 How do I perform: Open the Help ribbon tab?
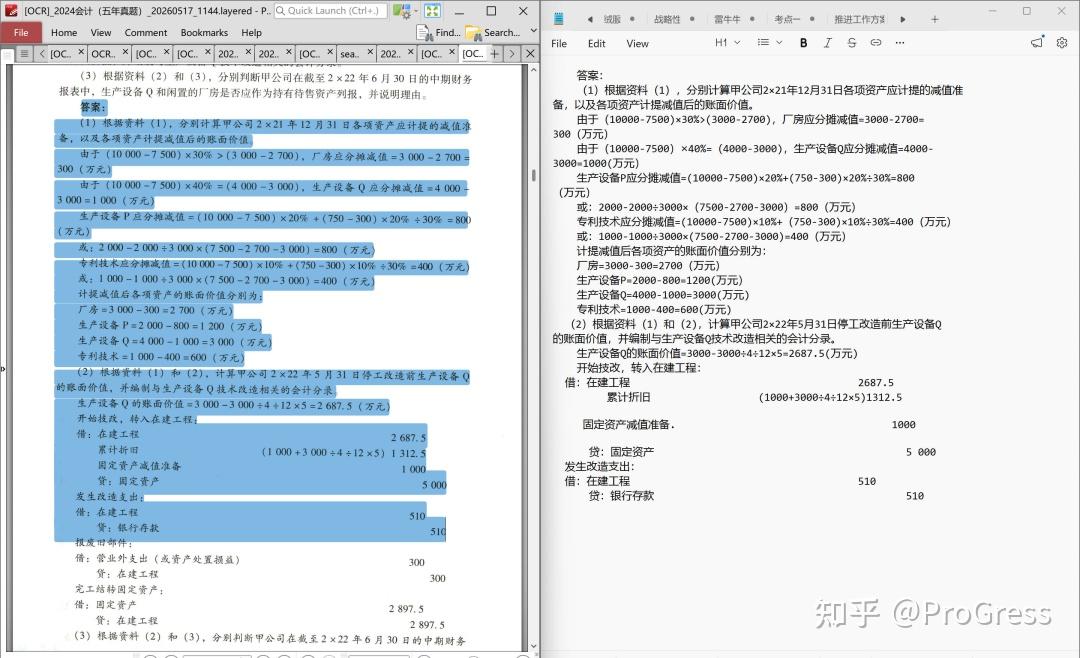tap(251, 32)
